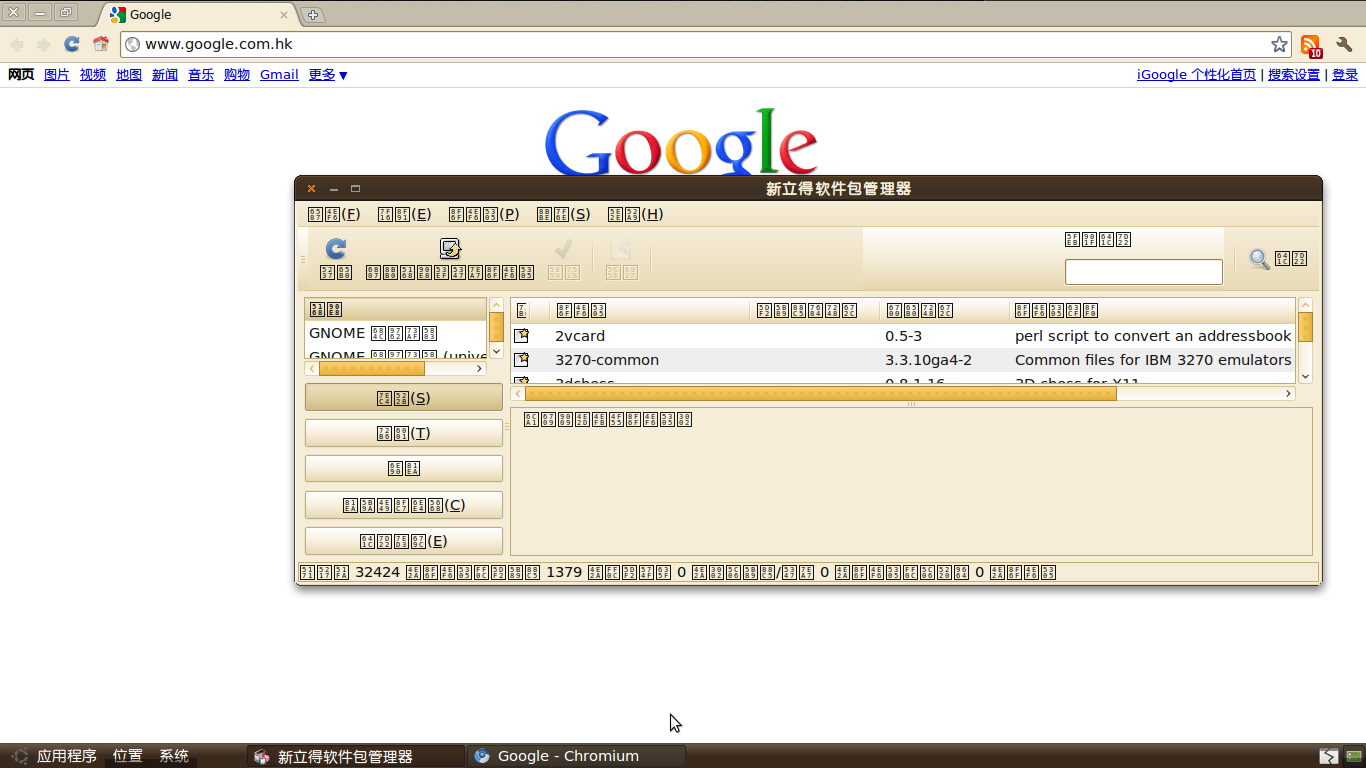Viewport: 1366px width, 768px height.
Task: Open the RSS feed extension icon
Action: 1310,45
